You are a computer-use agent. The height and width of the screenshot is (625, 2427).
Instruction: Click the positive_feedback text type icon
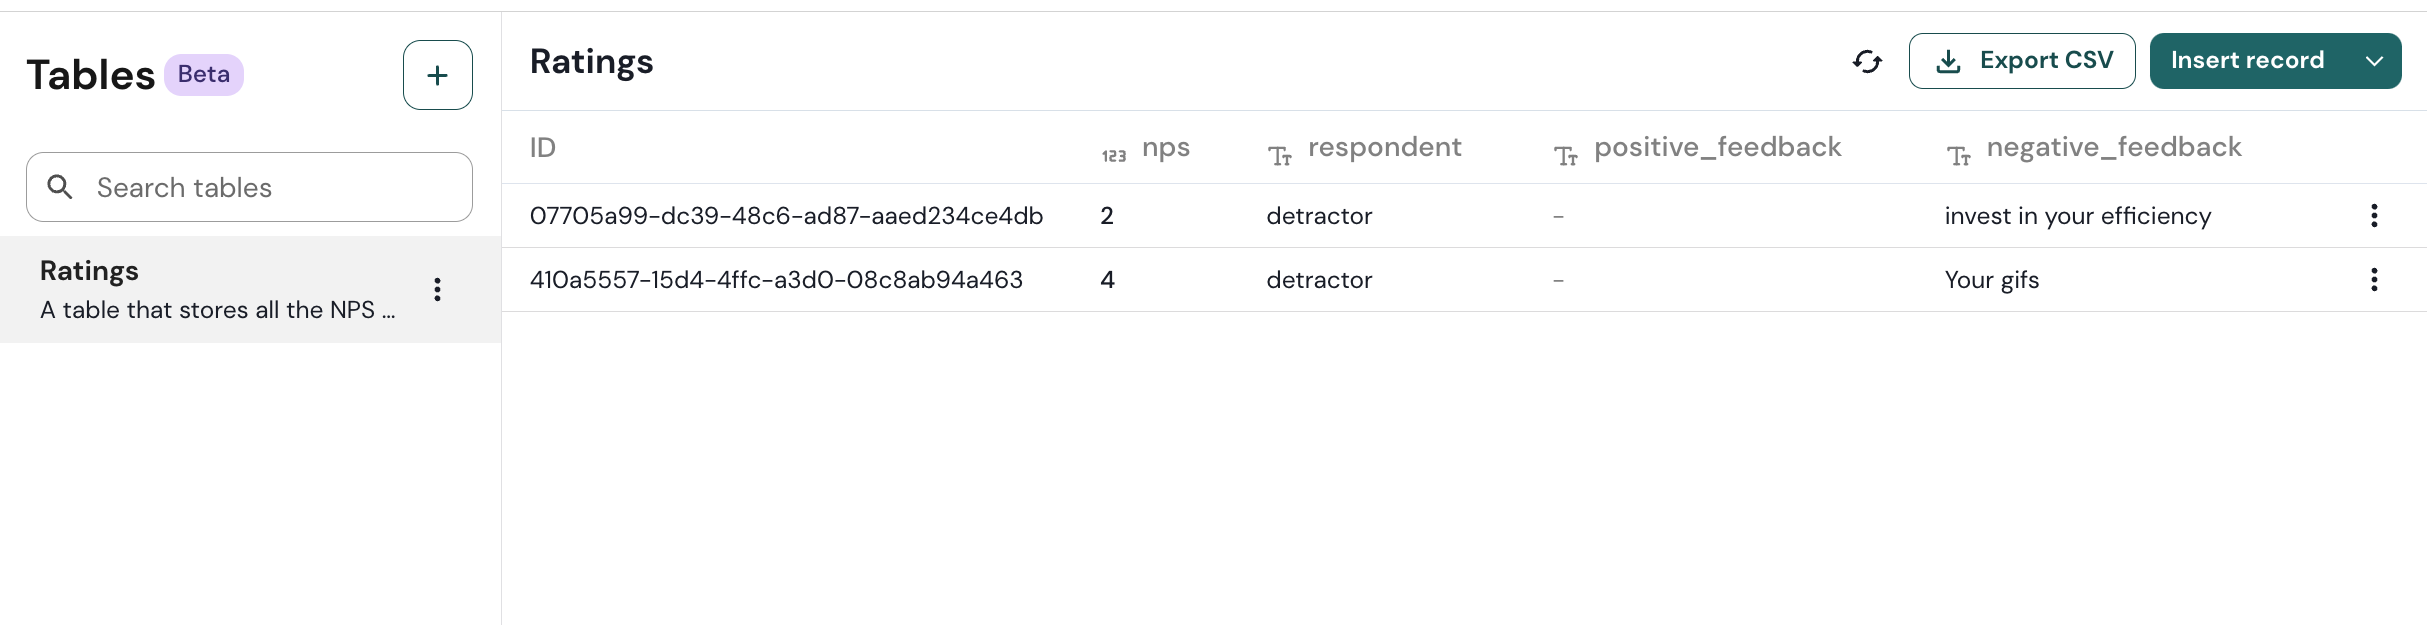(1565, 156)
